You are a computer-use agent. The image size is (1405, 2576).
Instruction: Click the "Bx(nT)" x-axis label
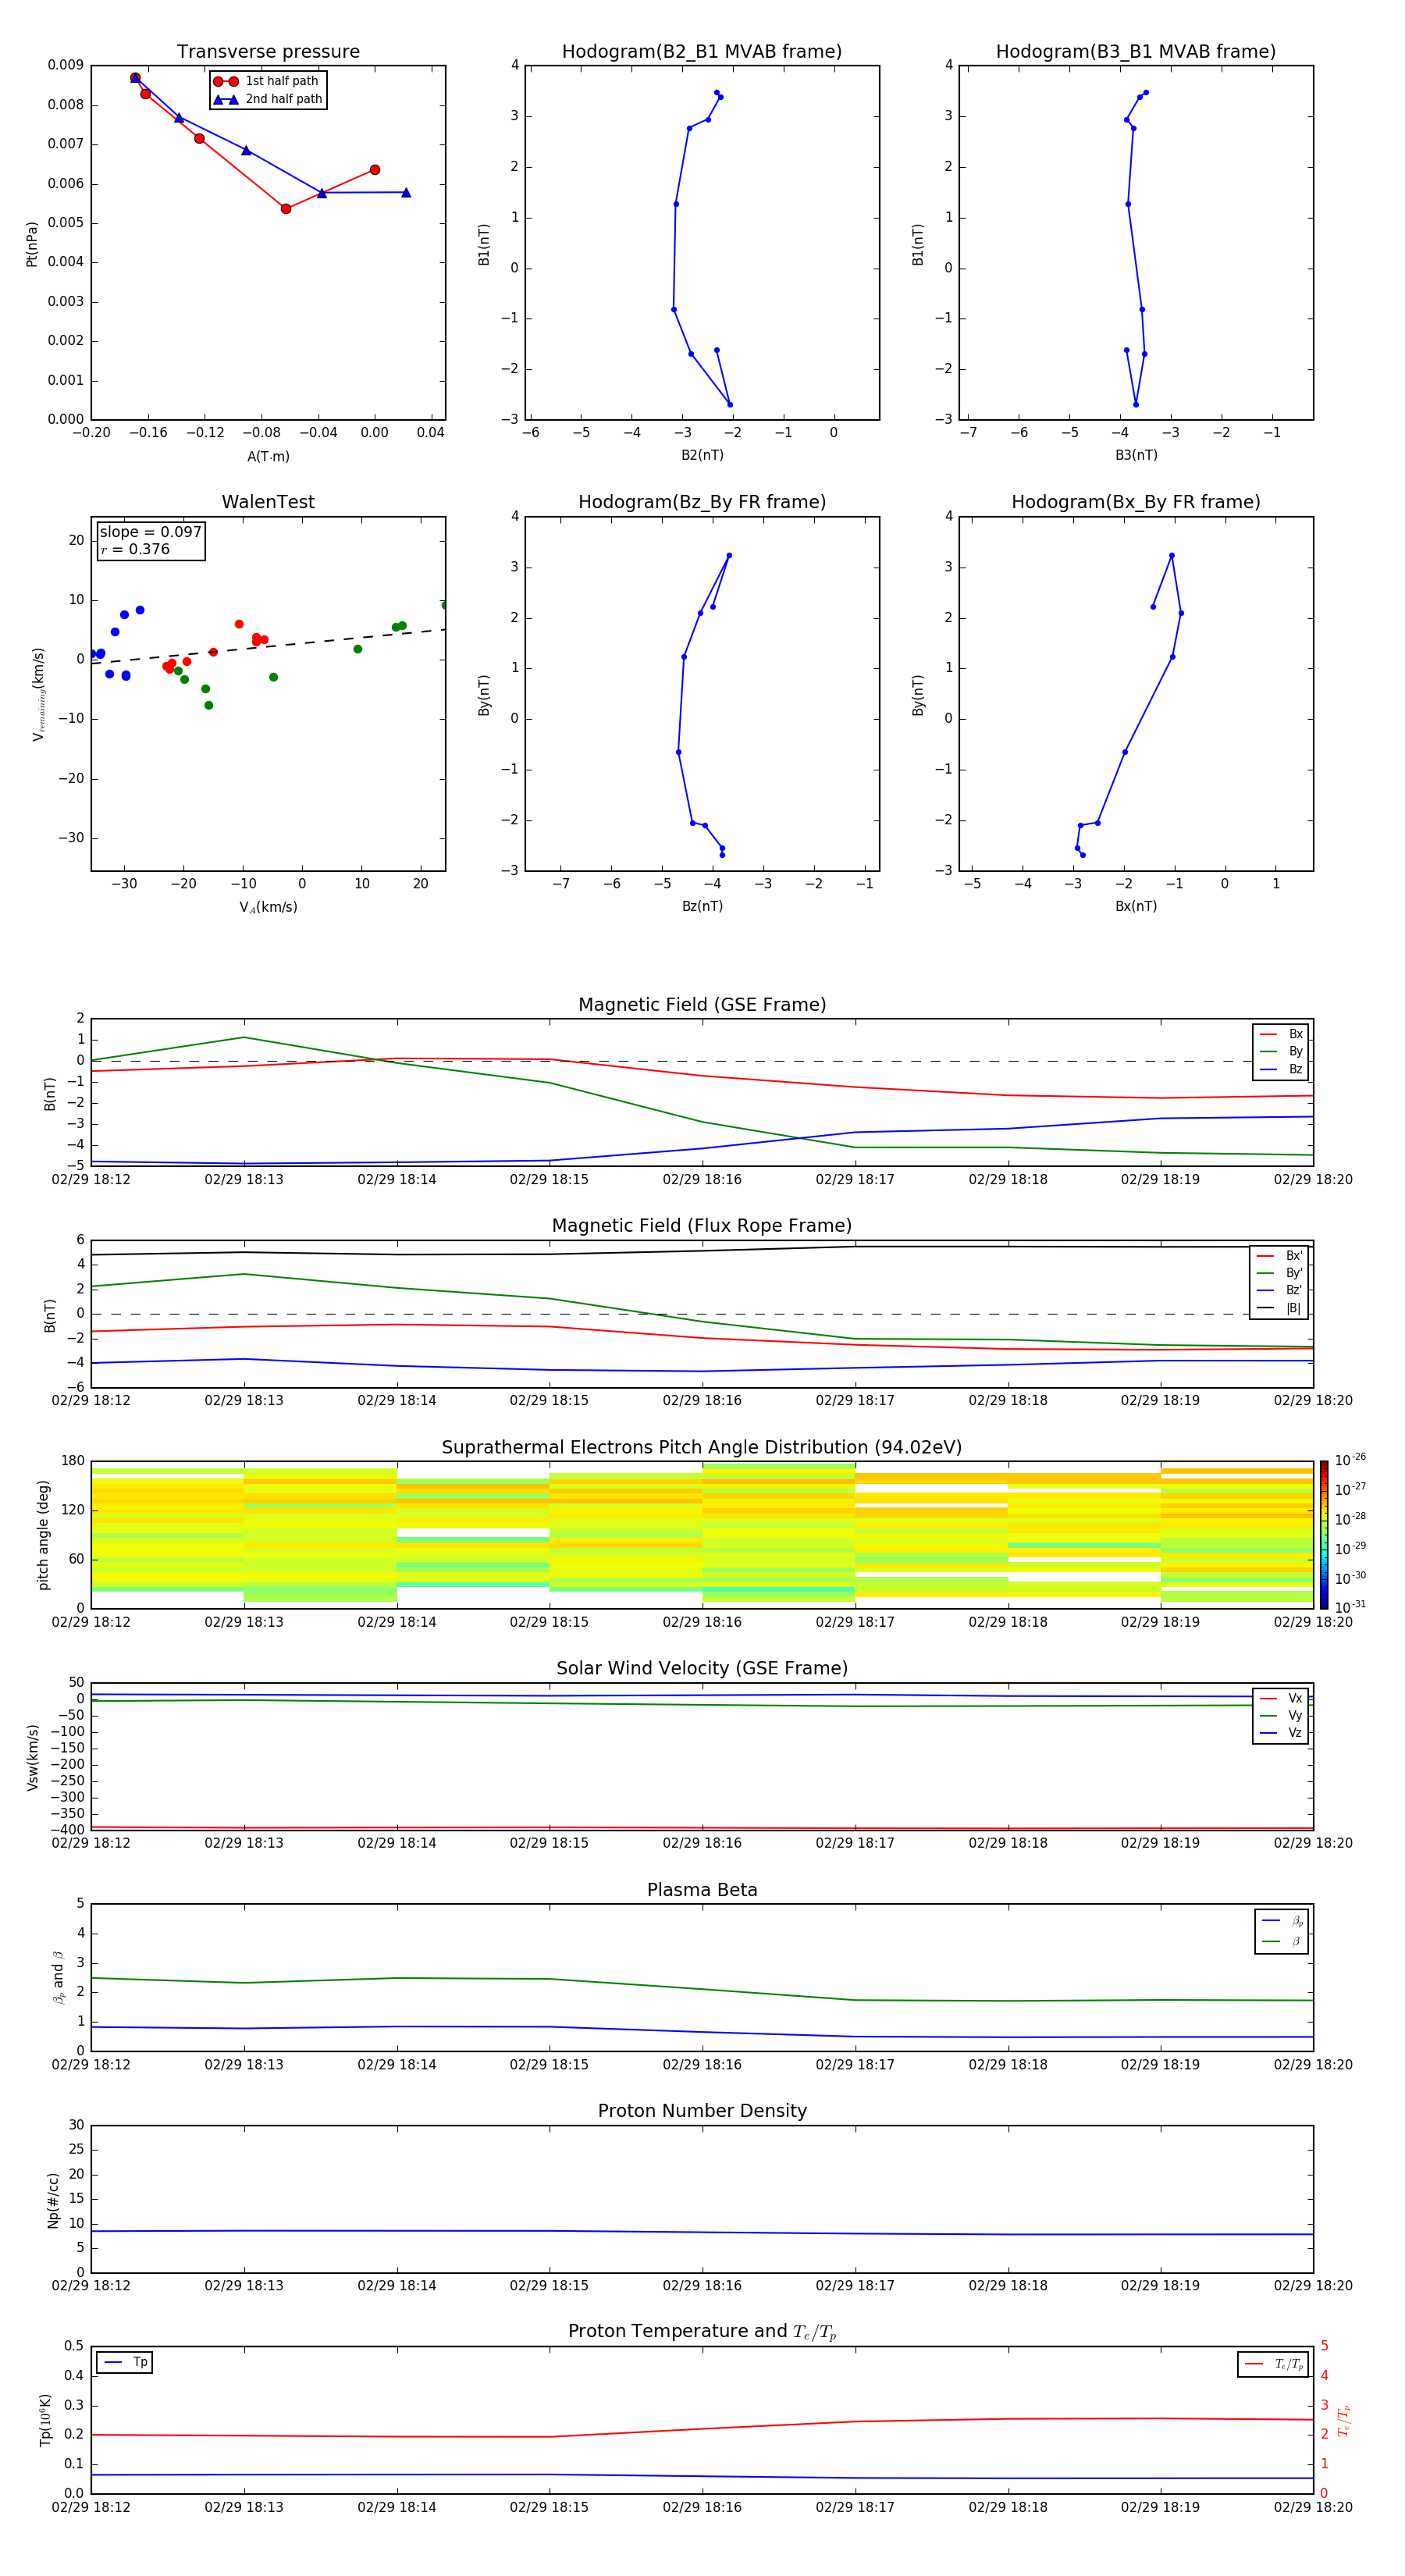(x=1136, y=906)
